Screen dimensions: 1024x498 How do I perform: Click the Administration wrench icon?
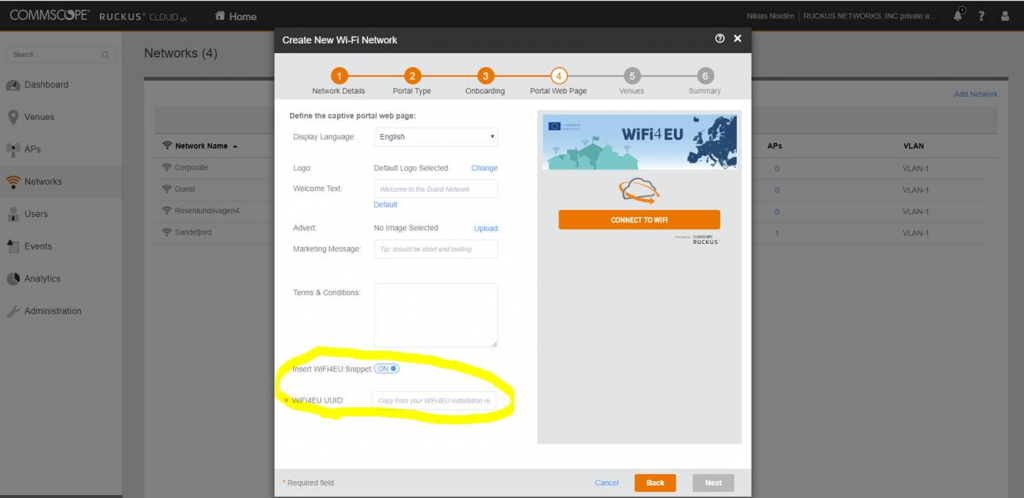(x=13, y=311)
